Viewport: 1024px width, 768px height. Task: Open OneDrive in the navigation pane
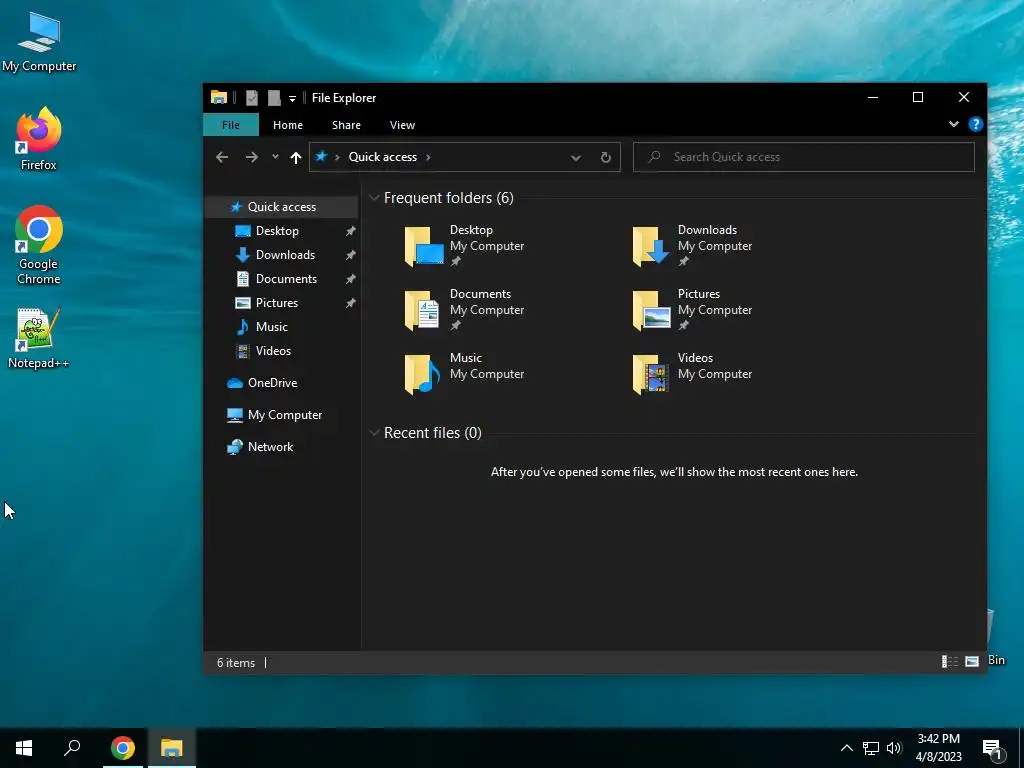coord(272,383)
